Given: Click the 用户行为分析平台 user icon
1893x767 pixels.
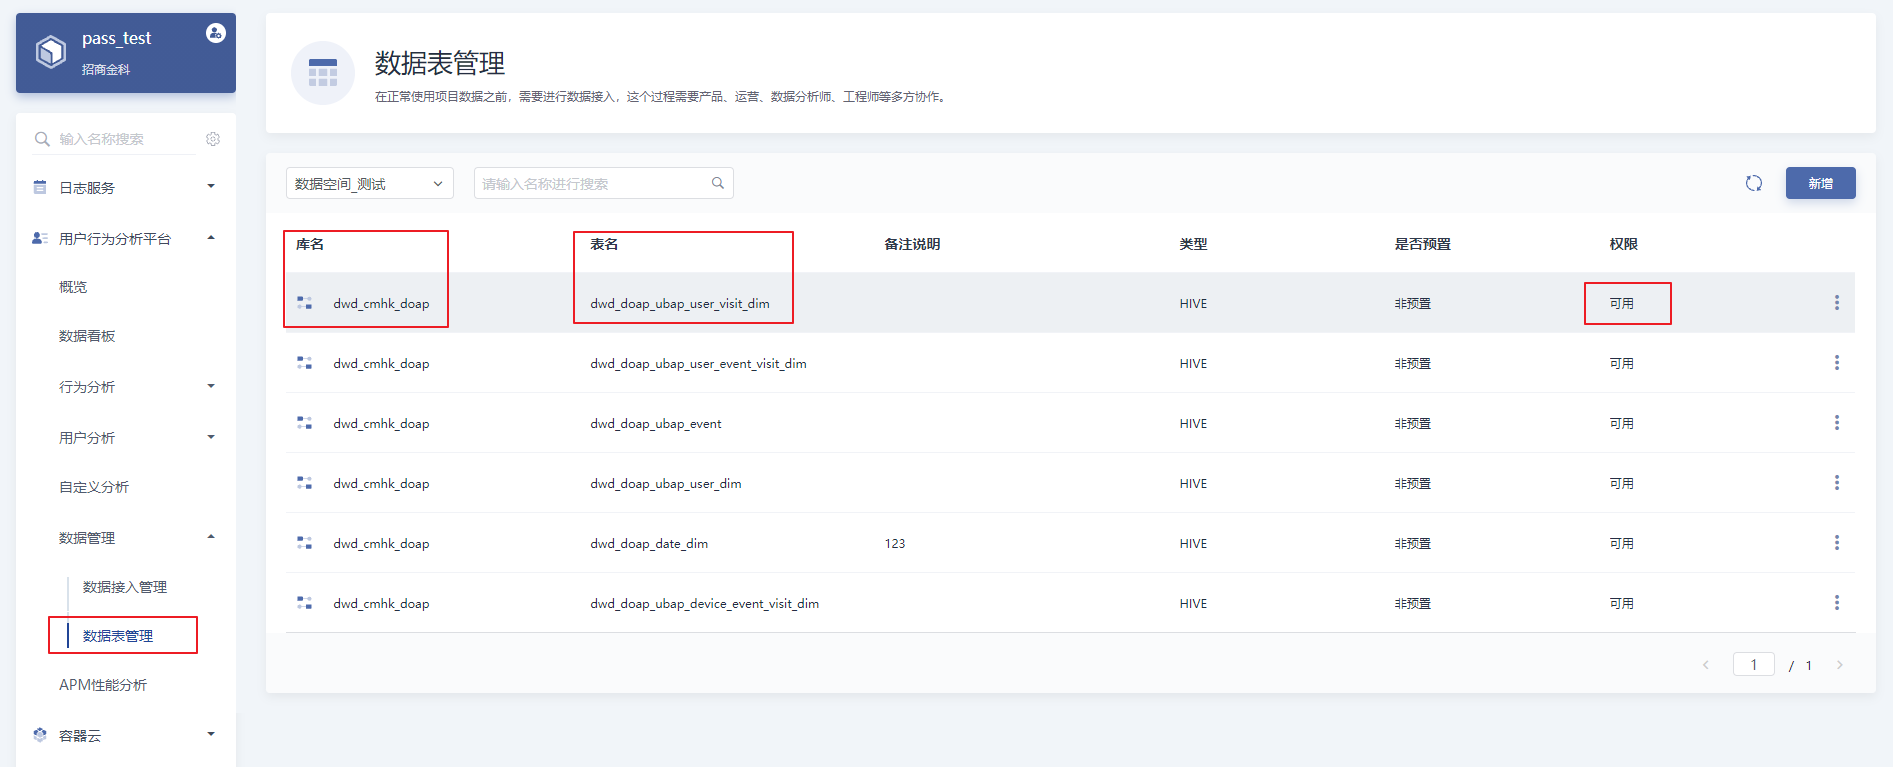Looking at the screenshot, I should pyautogui.click(x=40, y=238).
